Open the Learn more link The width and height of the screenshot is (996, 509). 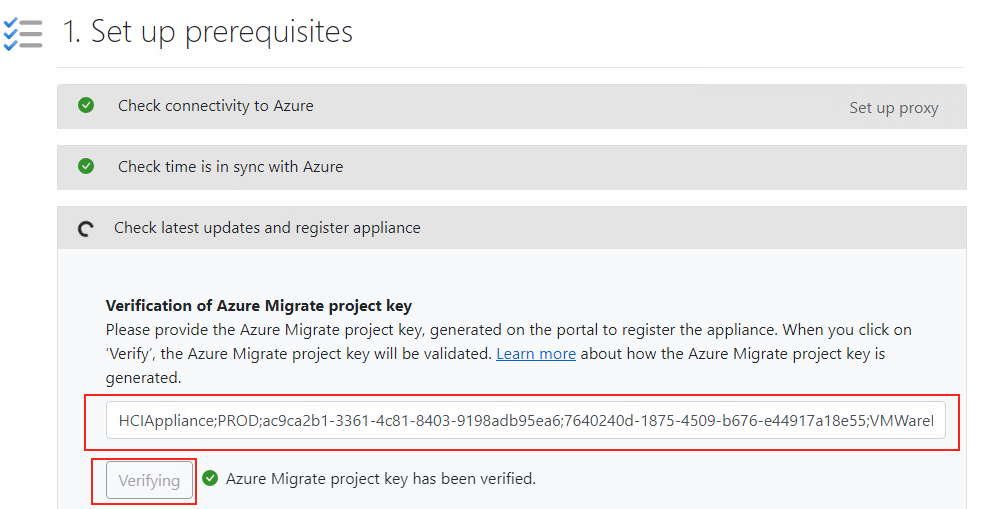[536, 354]
